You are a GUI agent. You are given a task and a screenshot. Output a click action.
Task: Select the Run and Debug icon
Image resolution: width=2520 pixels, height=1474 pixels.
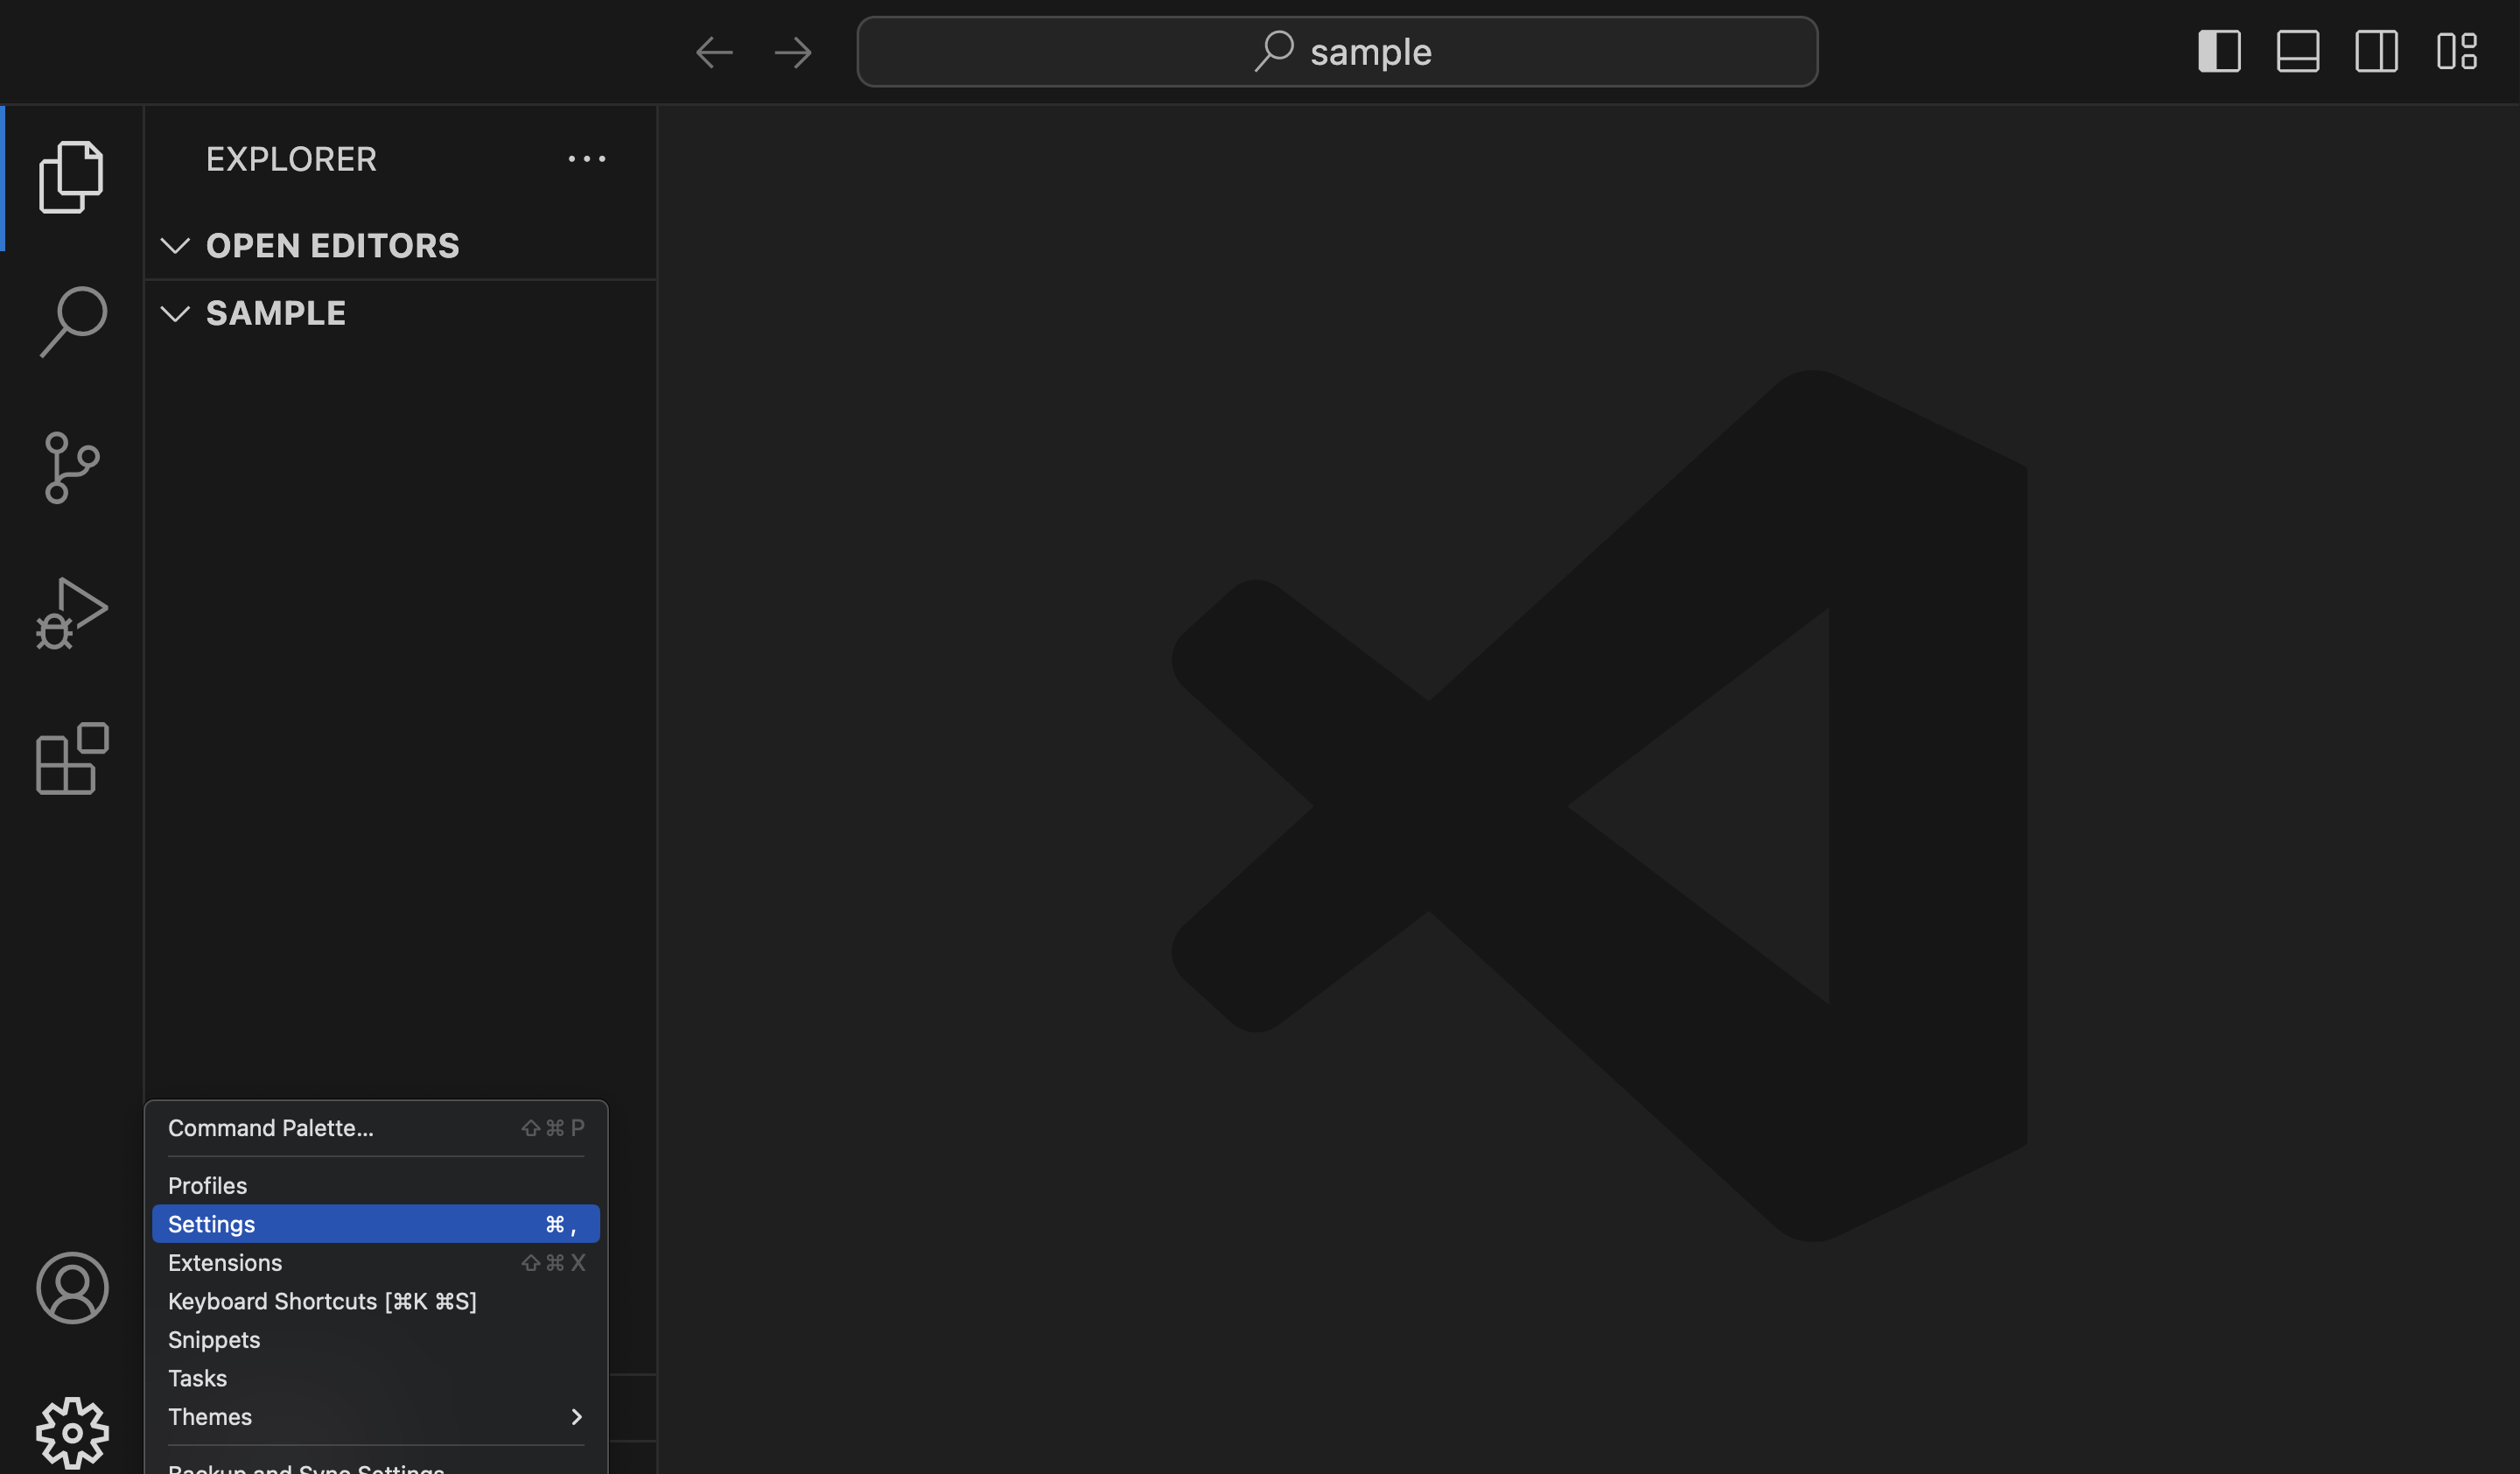[72, 612]
